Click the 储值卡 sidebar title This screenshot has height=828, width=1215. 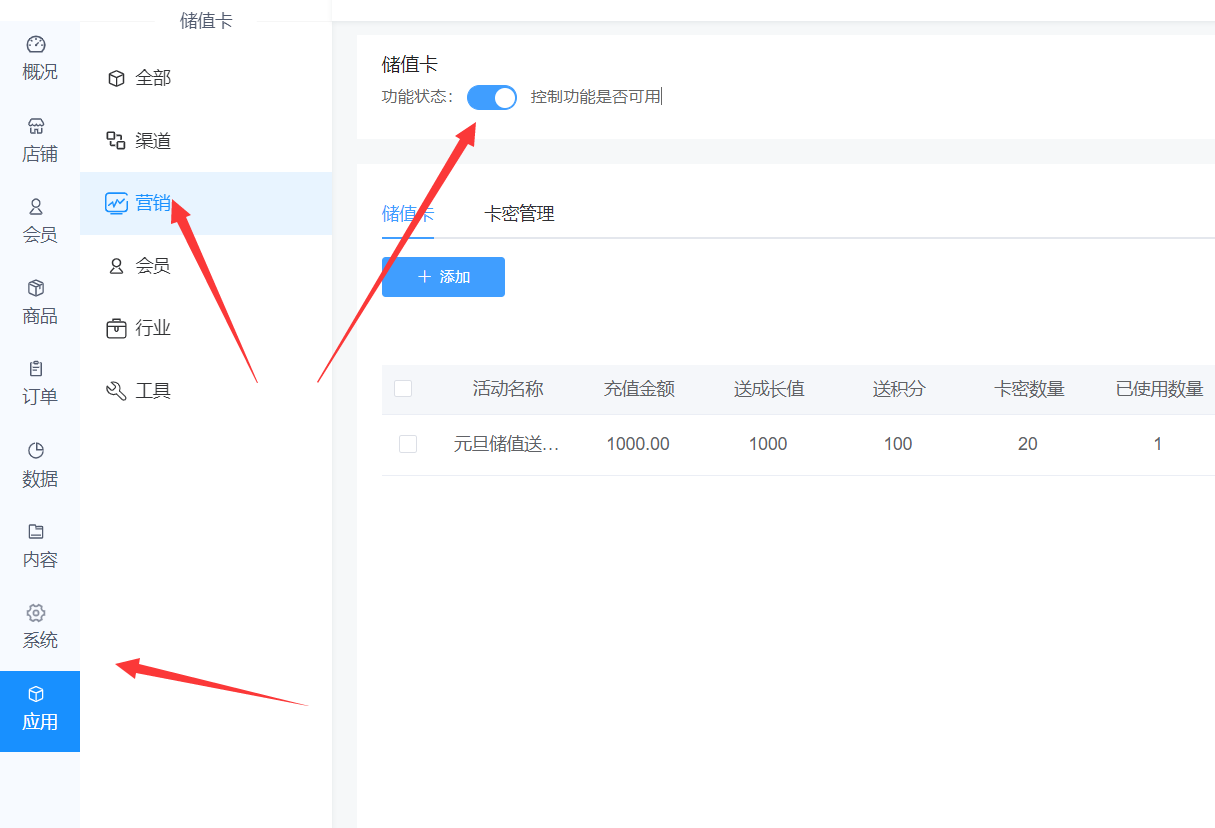coord(206,20)
